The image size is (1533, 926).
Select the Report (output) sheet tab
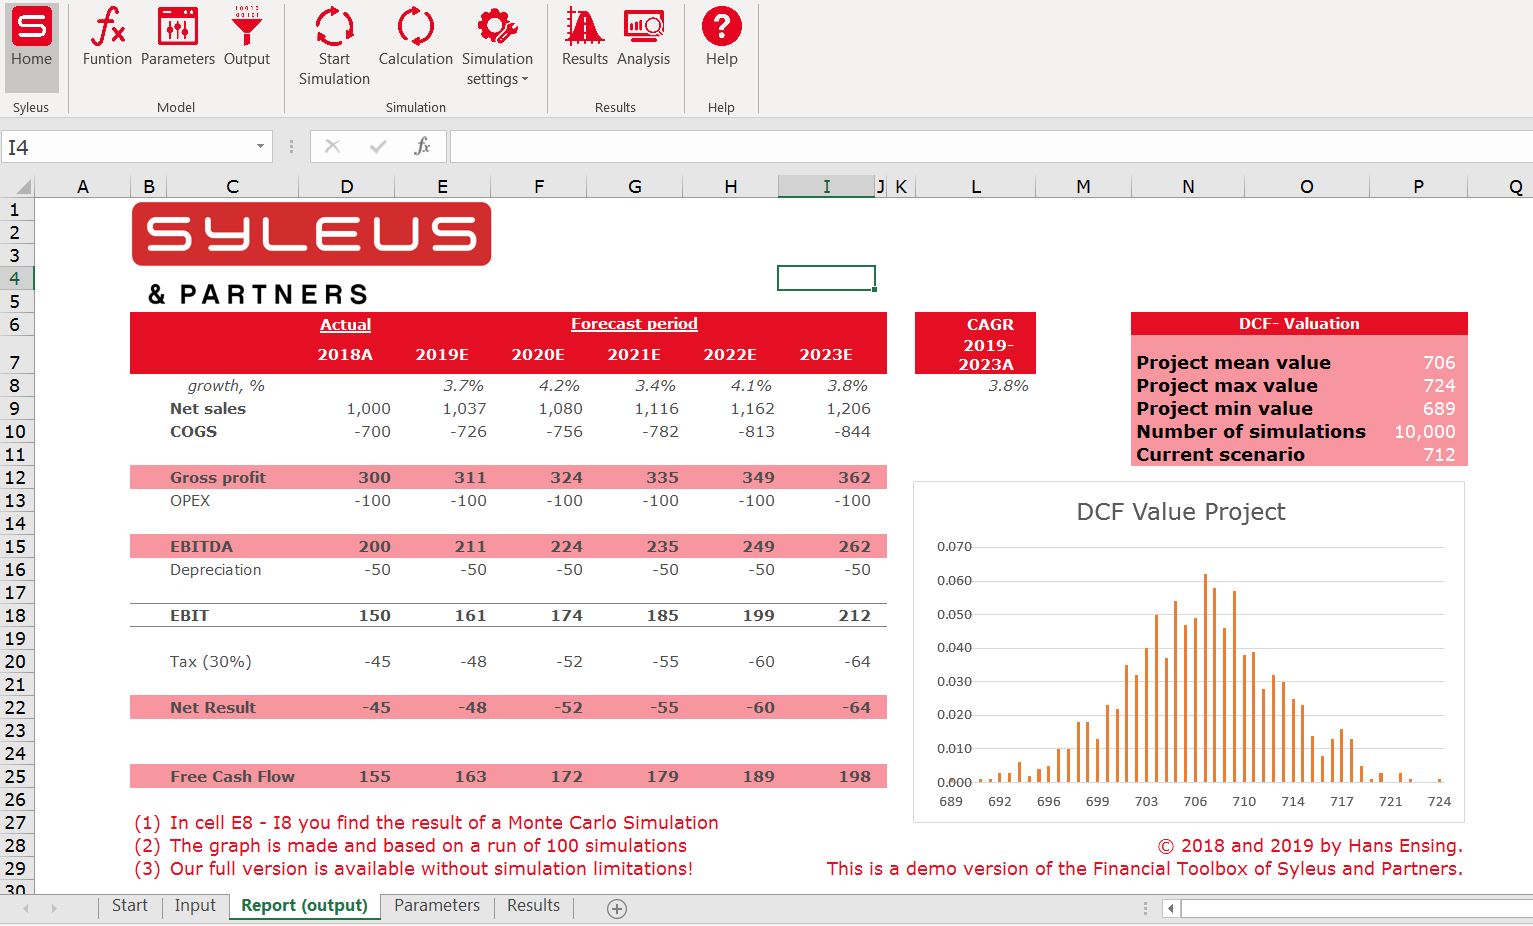tap(304, 906)
